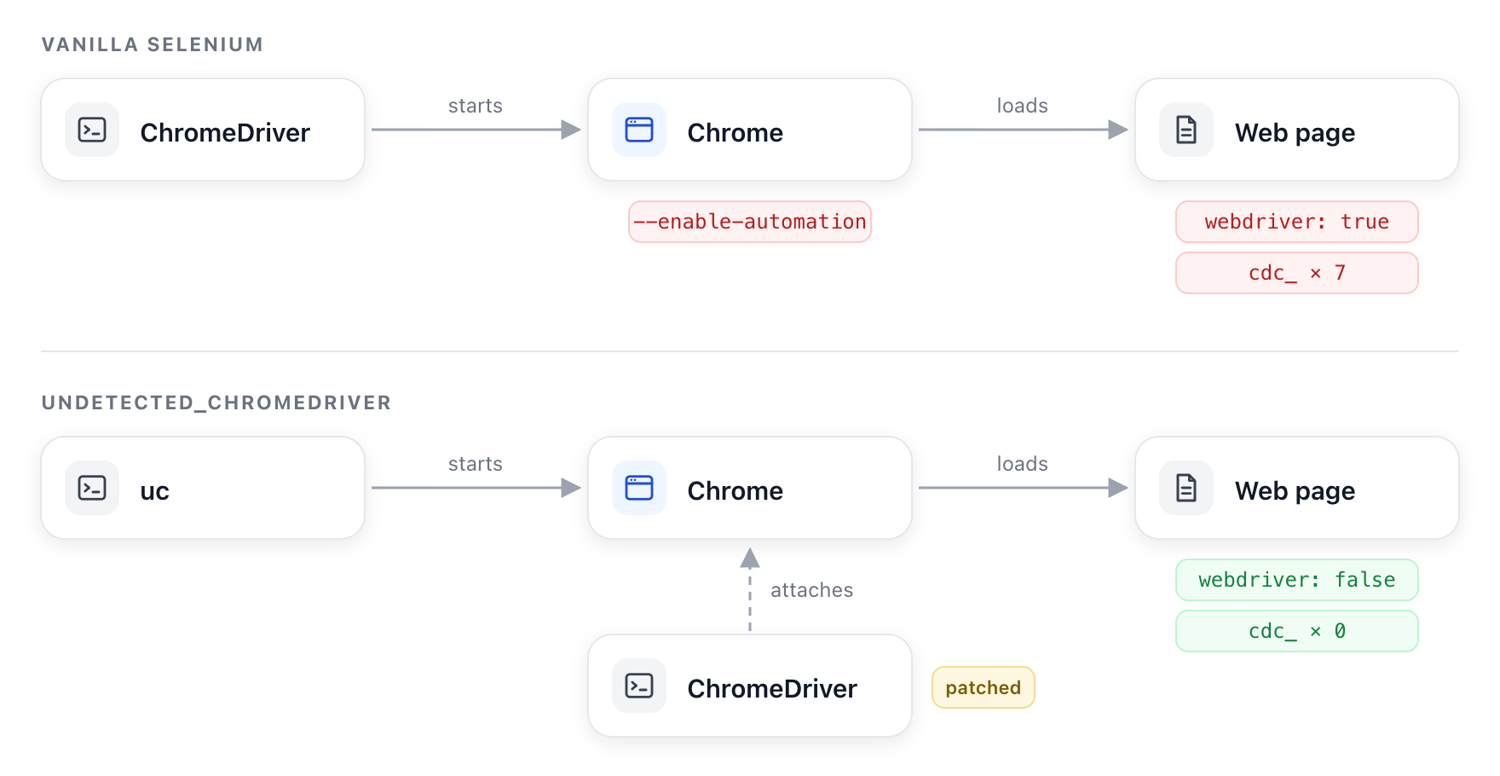Select the browser icon in the undetected_chromedriver Chrome node
1500x776 pixels.
click(639, 488)
